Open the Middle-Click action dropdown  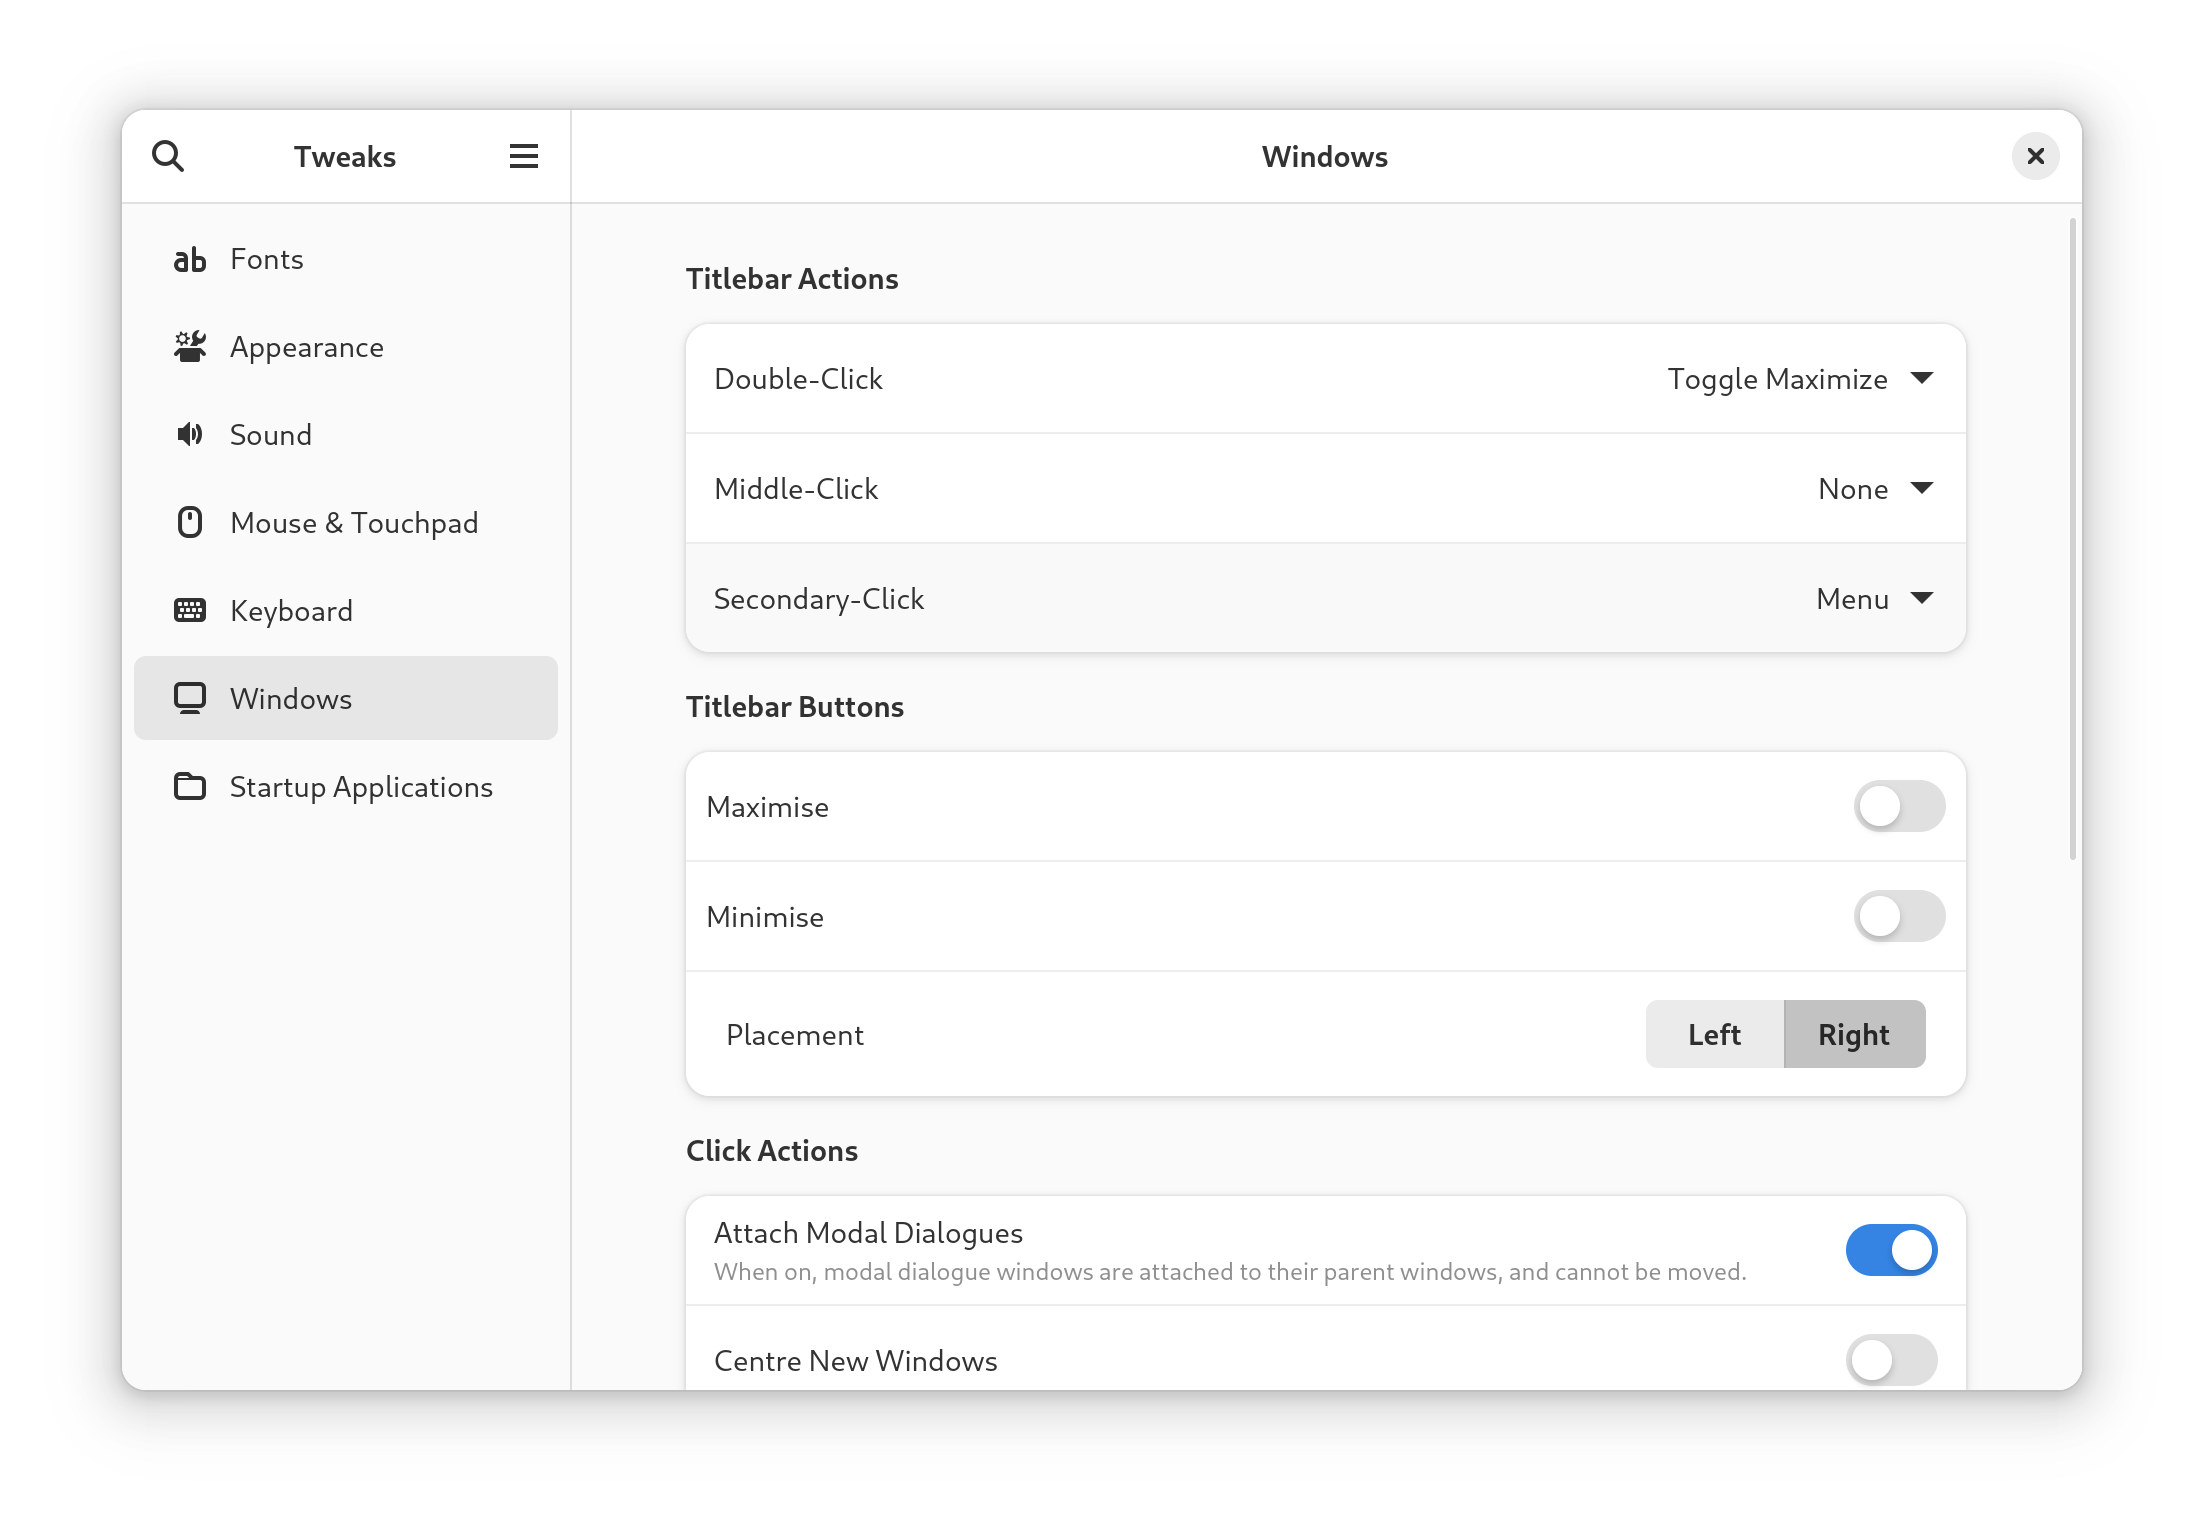(1874, 489)
